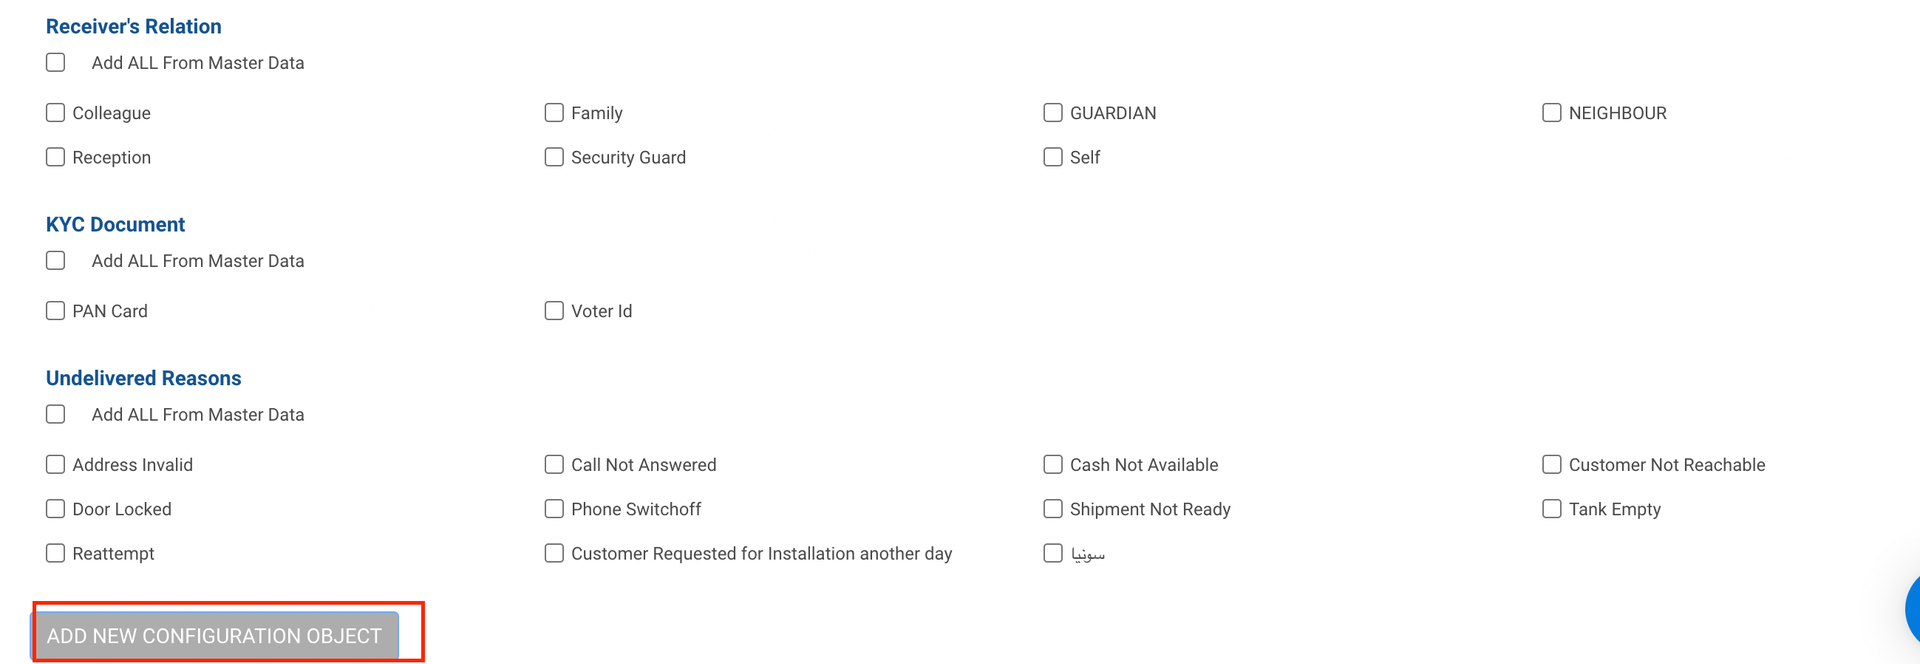This screenshot has height=664, width=1920.
Task: Toggle Customer Not Reachable checkbox
Action: point(1552,465)
